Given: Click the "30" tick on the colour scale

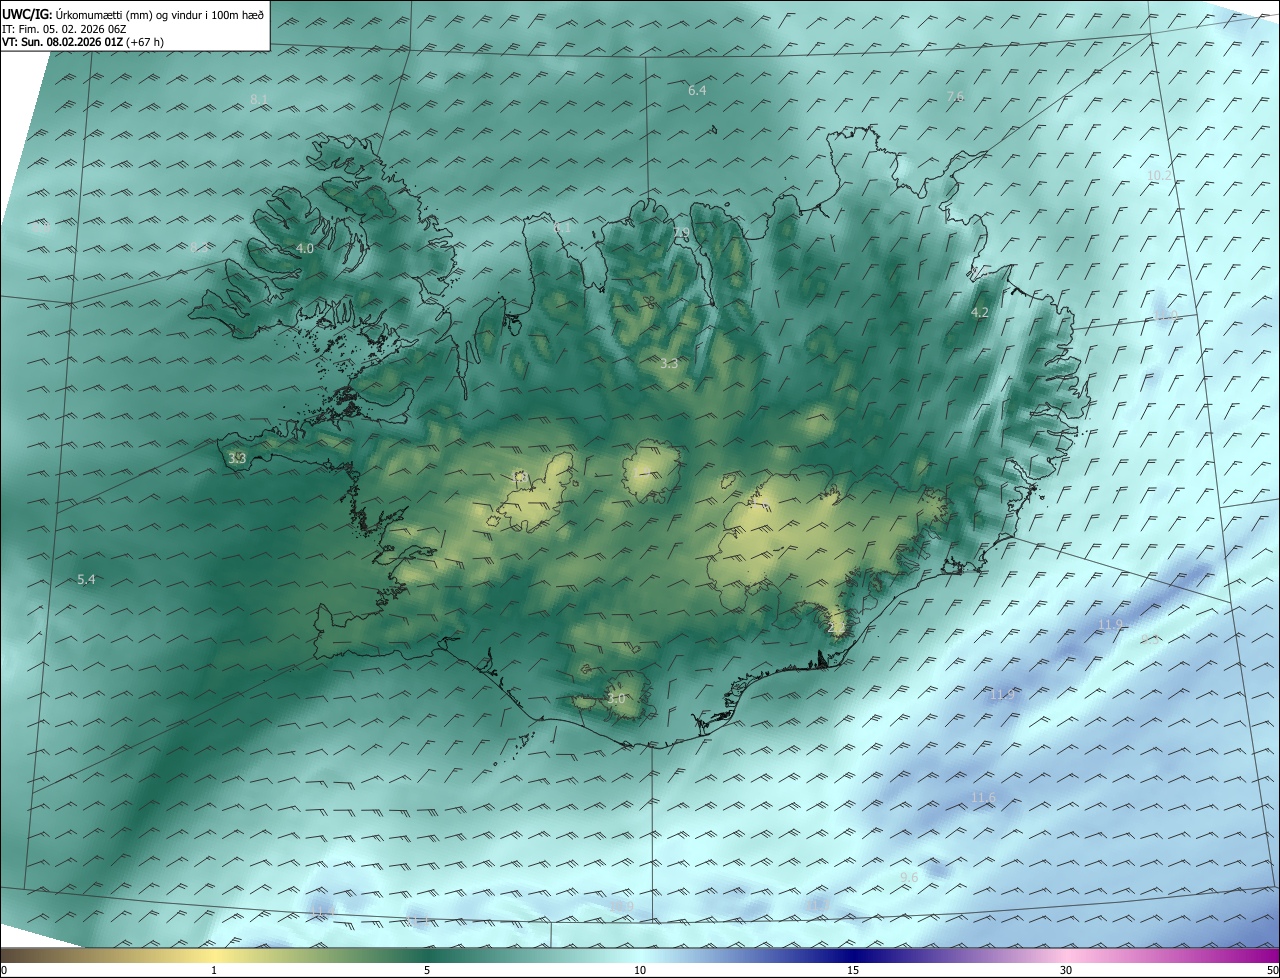Looking at the screenshot, I should tap(1066, 970).
